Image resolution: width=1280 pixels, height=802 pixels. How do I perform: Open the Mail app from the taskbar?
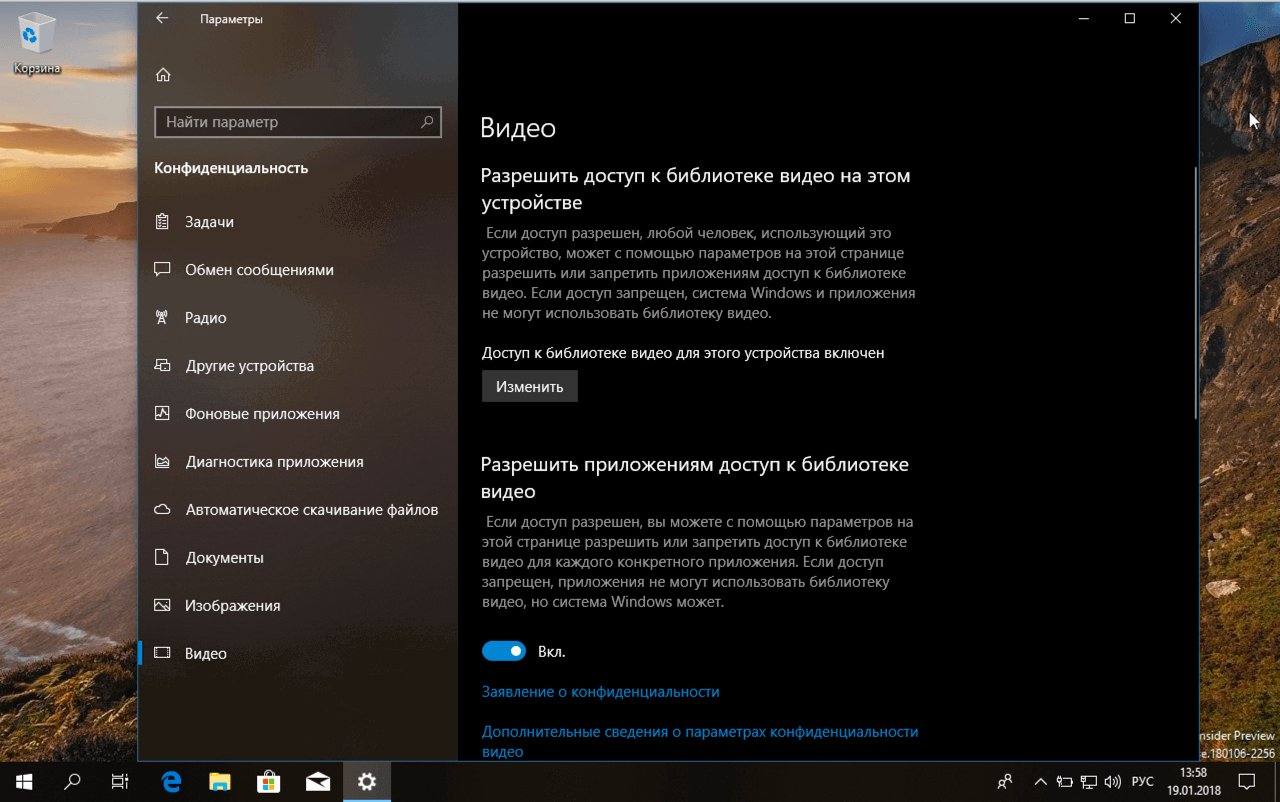pyautogui.click(x=318, y=781)
